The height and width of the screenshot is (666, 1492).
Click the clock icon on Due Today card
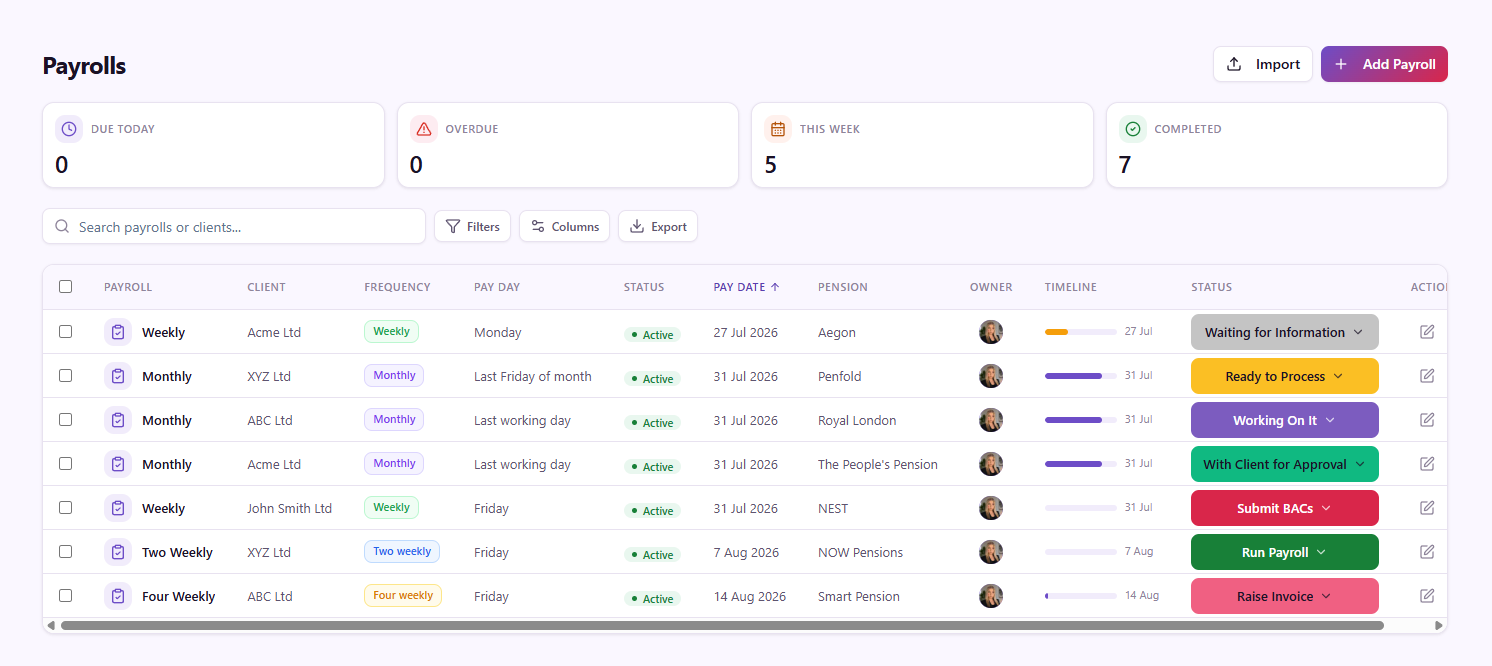click(x=69, y=129)
